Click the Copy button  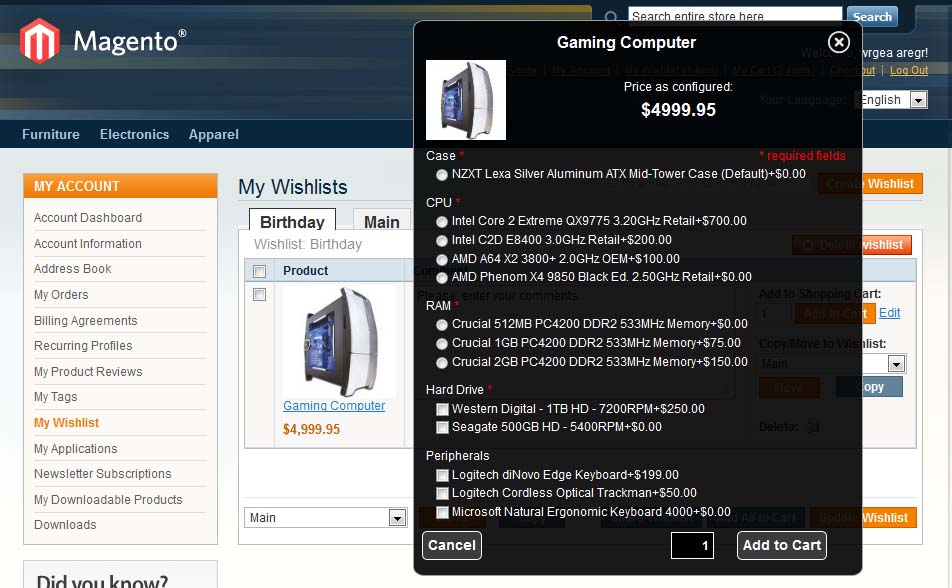[x=869, y=387]
